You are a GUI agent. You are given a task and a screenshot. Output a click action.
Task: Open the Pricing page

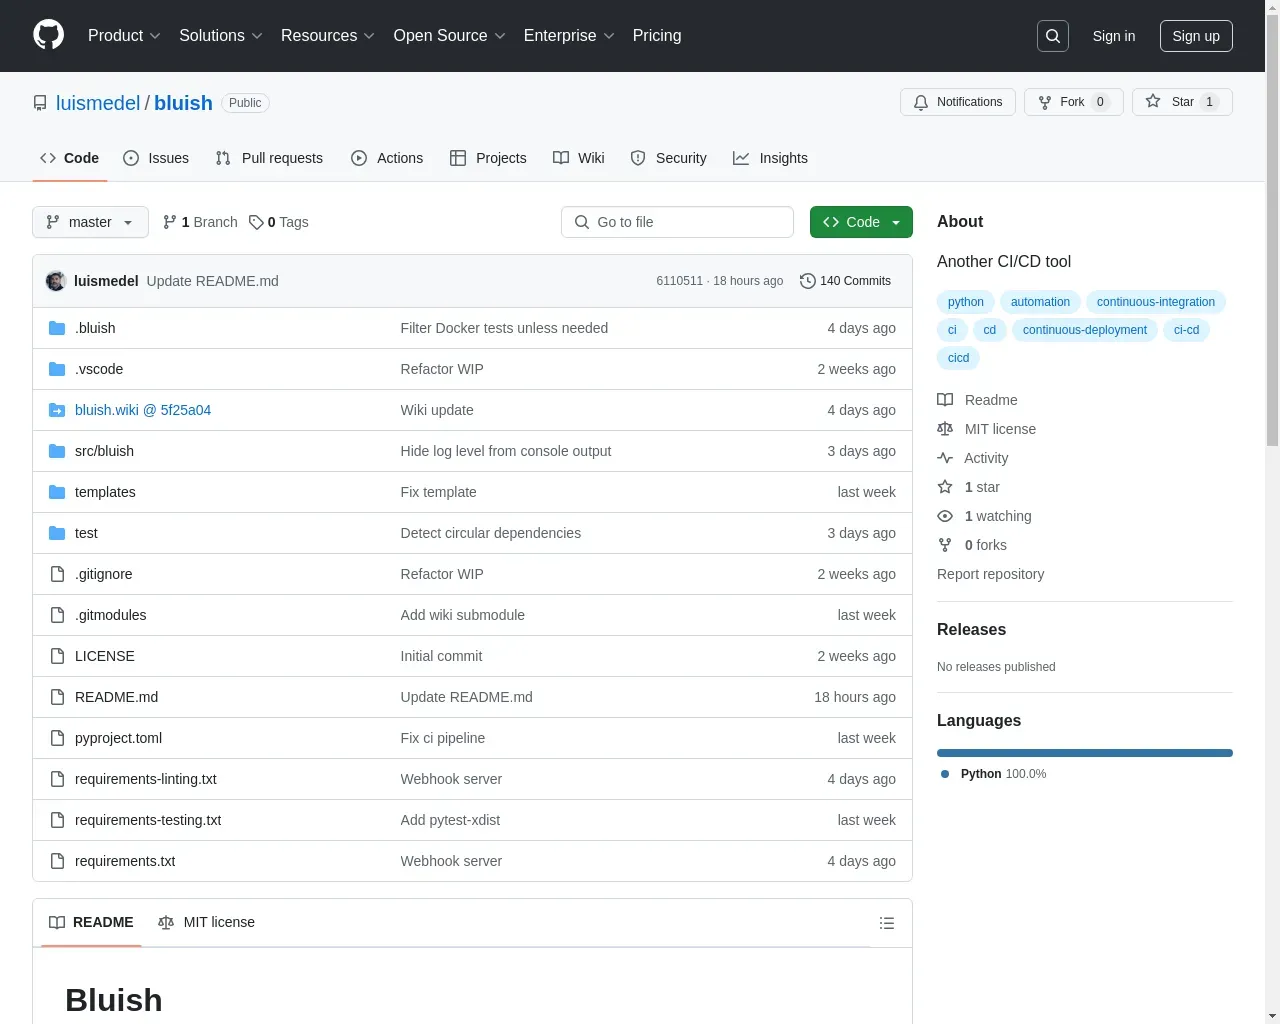[657, 35]
